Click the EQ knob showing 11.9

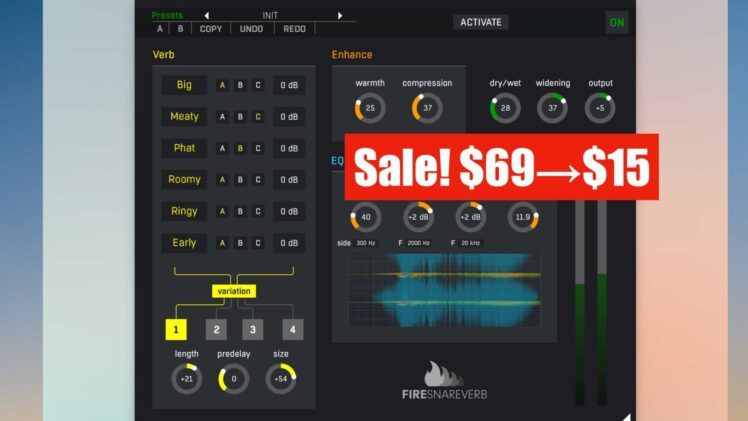(523, 217)
